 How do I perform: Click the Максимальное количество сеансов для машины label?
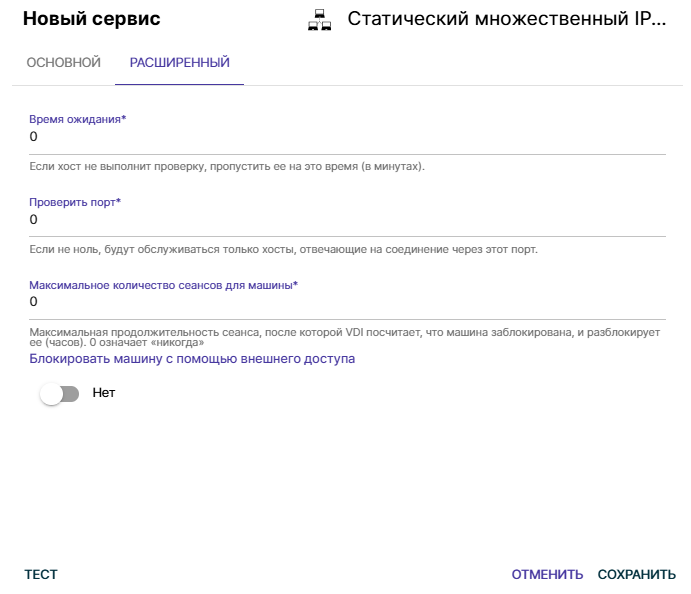pos(163,285)
